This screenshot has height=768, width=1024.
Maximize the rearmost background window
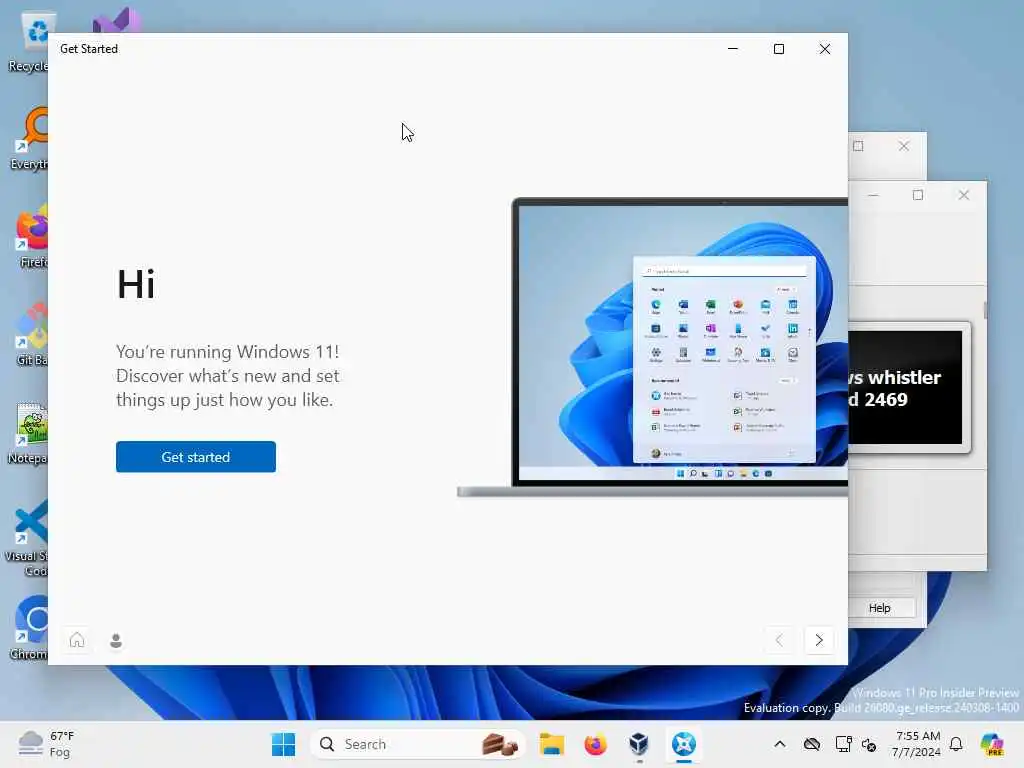[858, 146]
